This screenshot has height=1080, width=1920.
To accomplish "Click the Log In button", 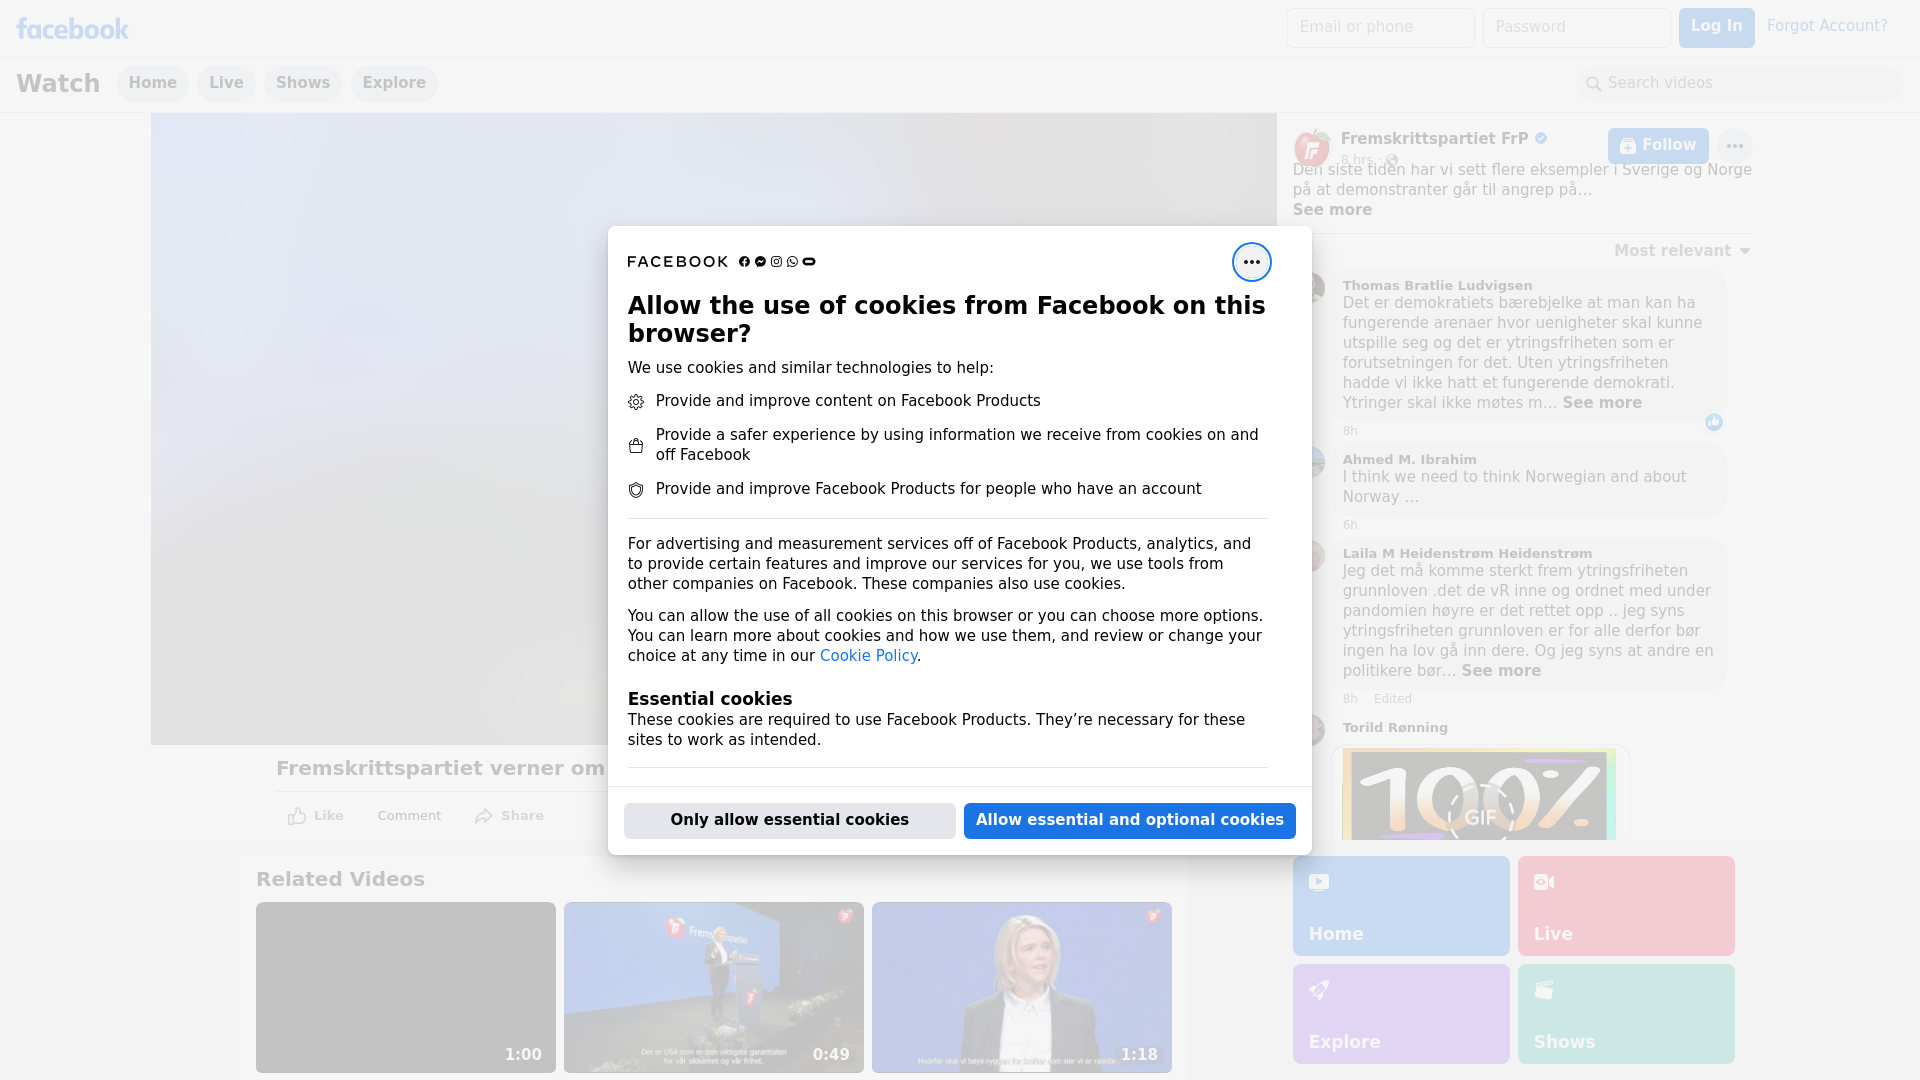I will pos(1716,28).
